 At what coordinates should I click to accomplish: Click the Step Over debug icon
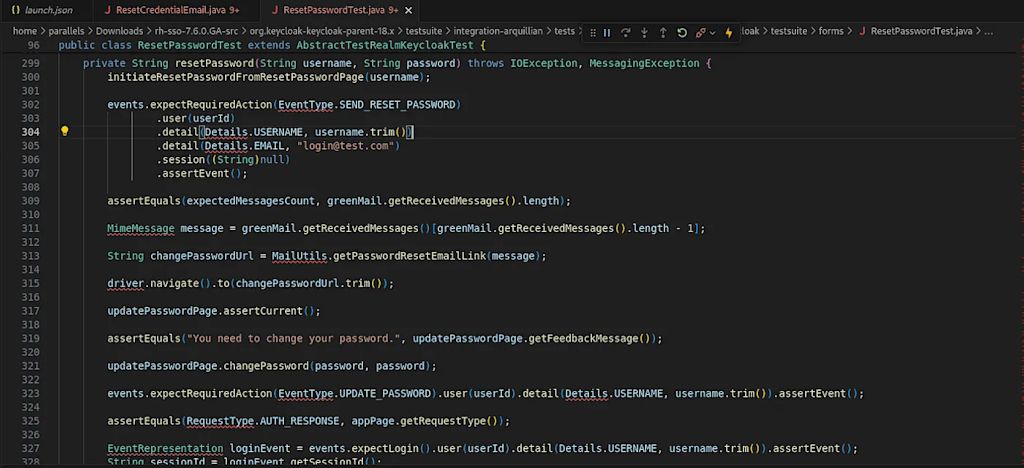[x=626, y=33]
